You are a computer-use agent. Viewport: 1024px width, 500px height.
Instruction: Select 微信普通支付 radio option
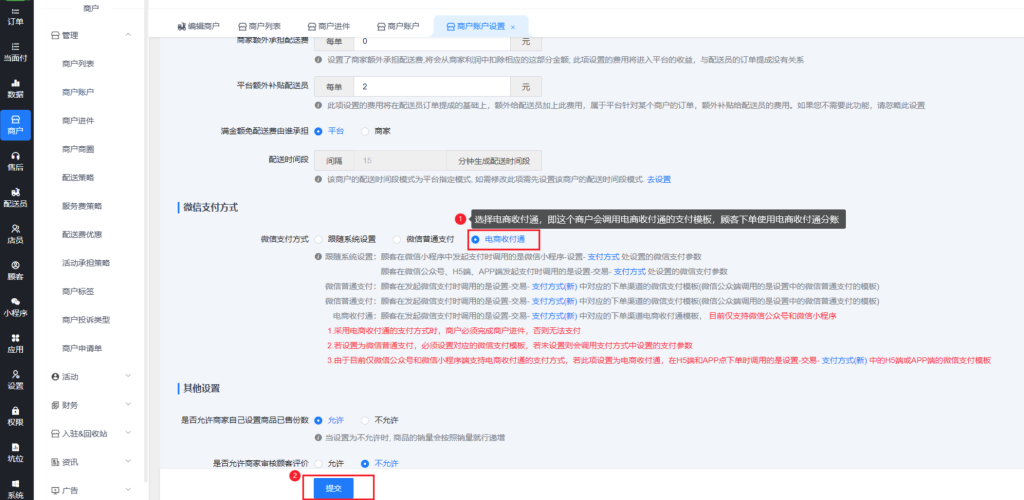point(398,239)
